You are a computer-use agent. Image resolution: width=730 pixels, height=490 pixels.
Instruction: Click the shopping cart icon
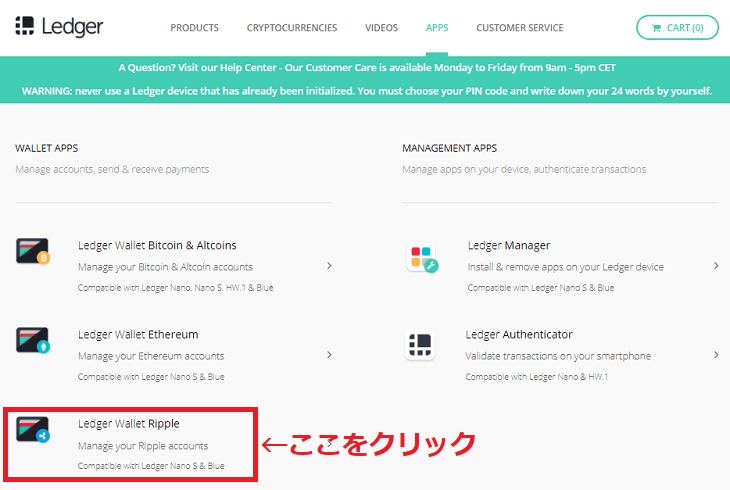[x=656, y=28]
